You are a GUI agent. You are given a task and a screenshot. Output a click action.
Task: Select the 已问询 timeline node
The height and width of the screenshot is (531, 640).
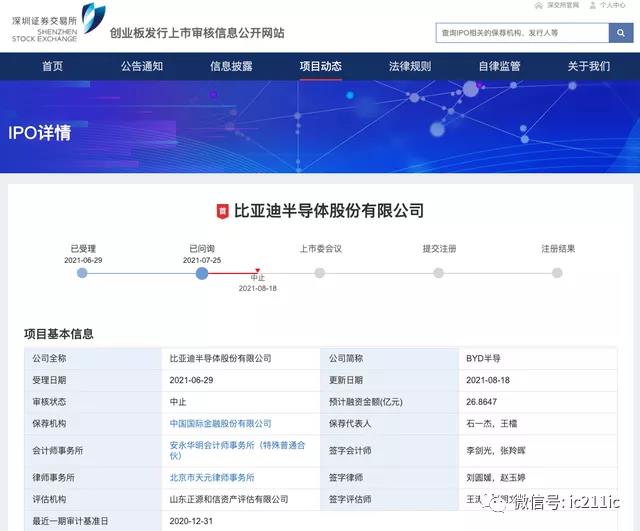(x=202, y=273)
